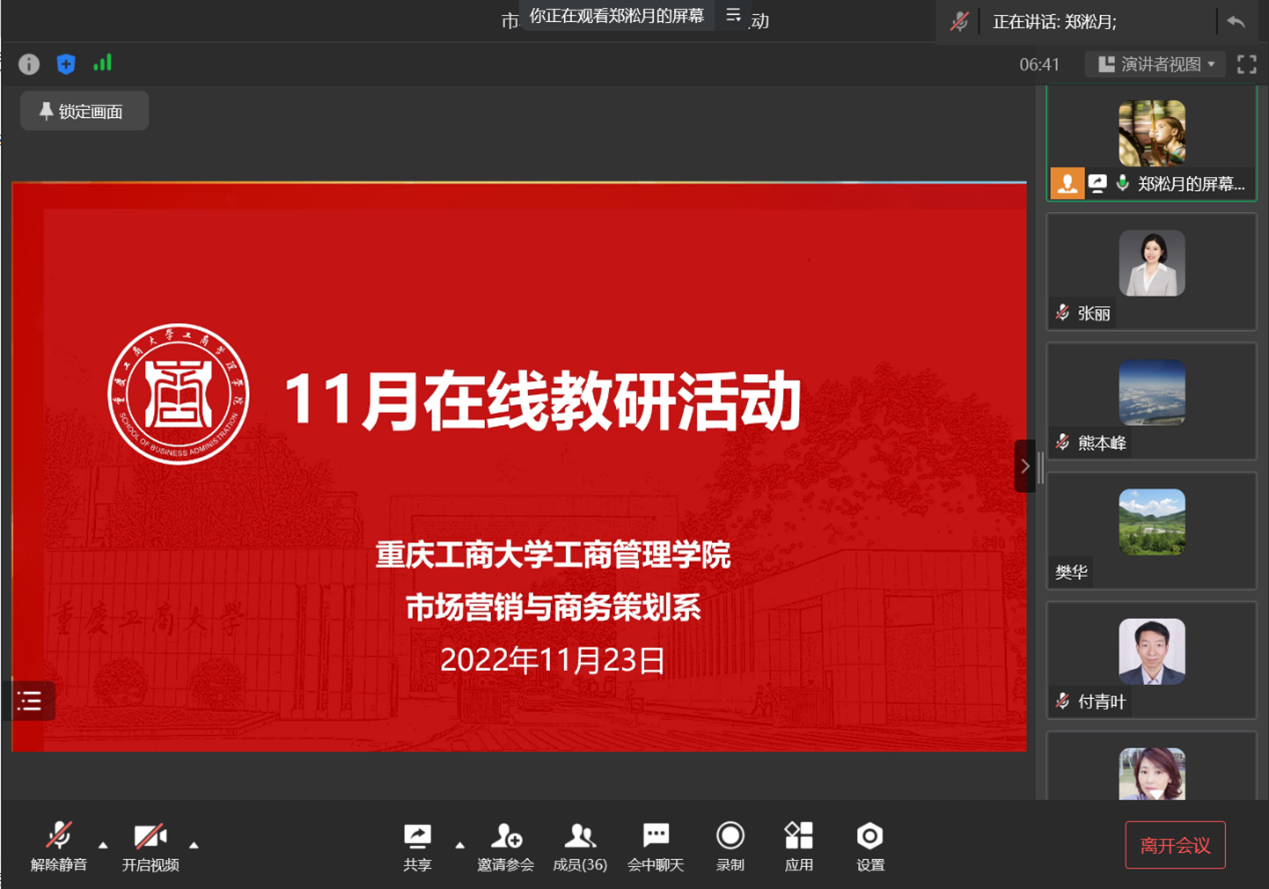Expand audio options arrow beside 解除静音

[x=103, y=845]
